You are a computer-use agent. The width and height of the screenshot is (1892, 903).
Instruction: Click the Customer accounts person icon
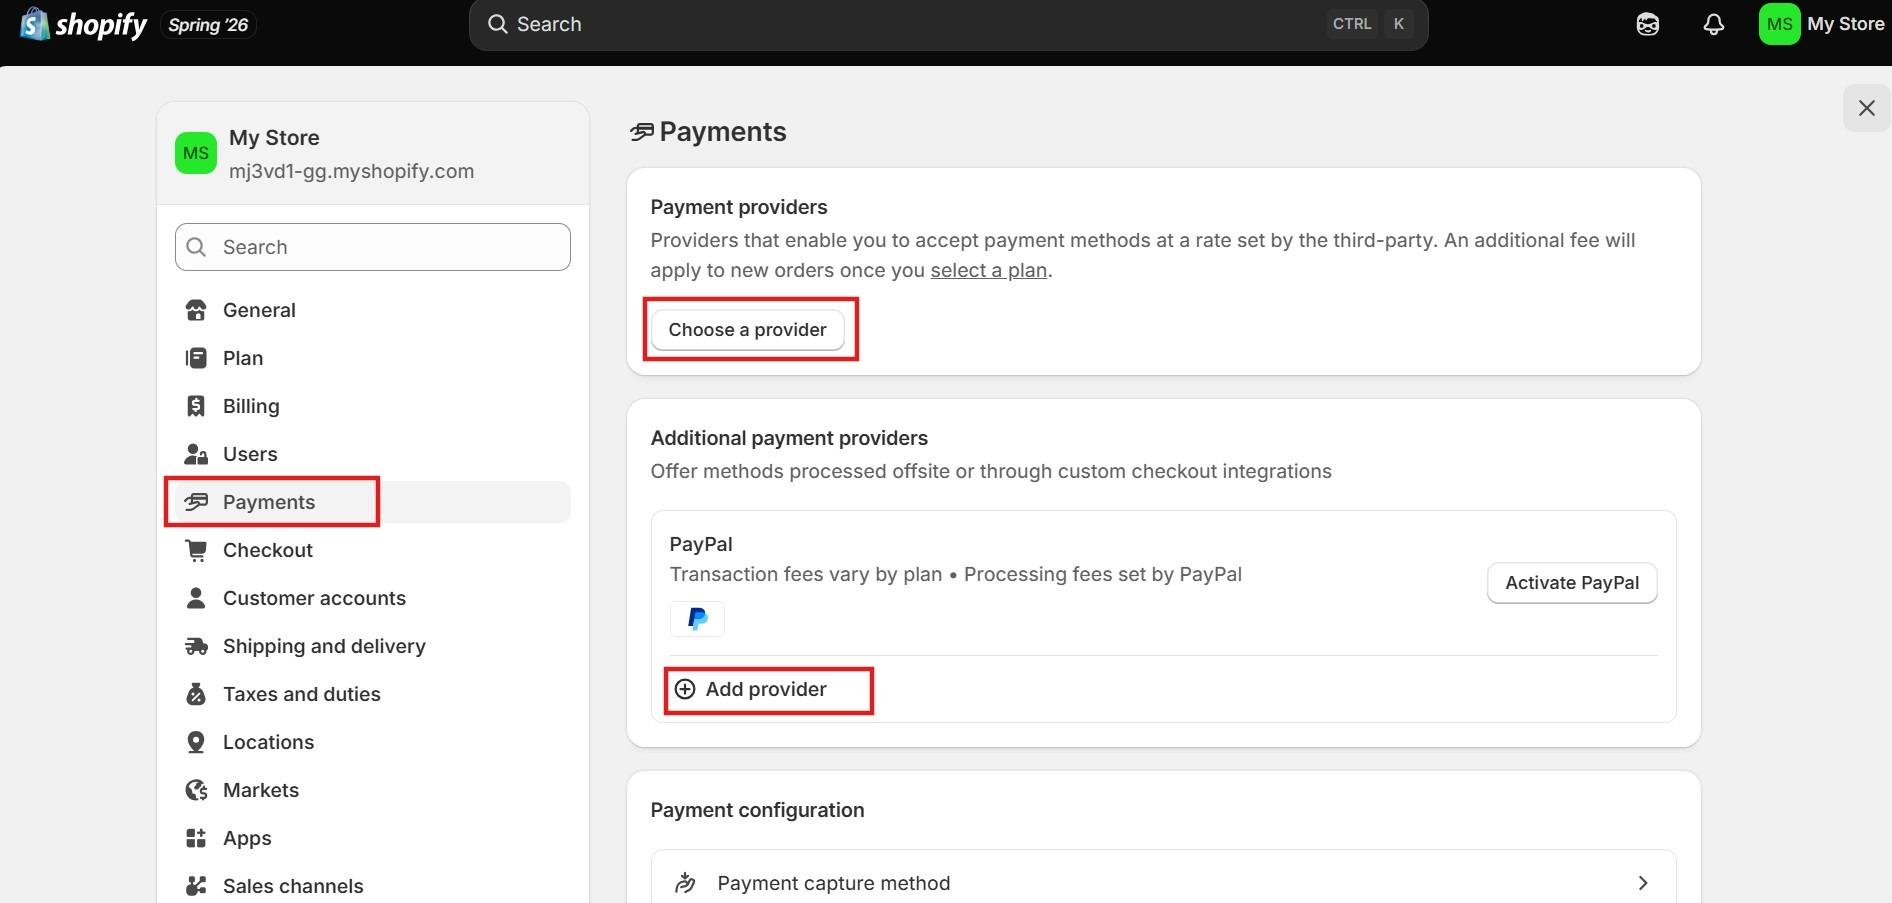pyautogui.click(x=196, y=598)
